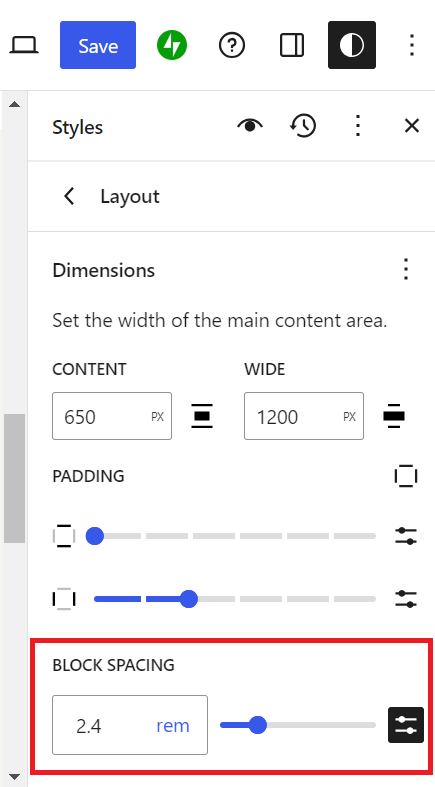Click the Block Spacing slider track

tap(298, 725)
